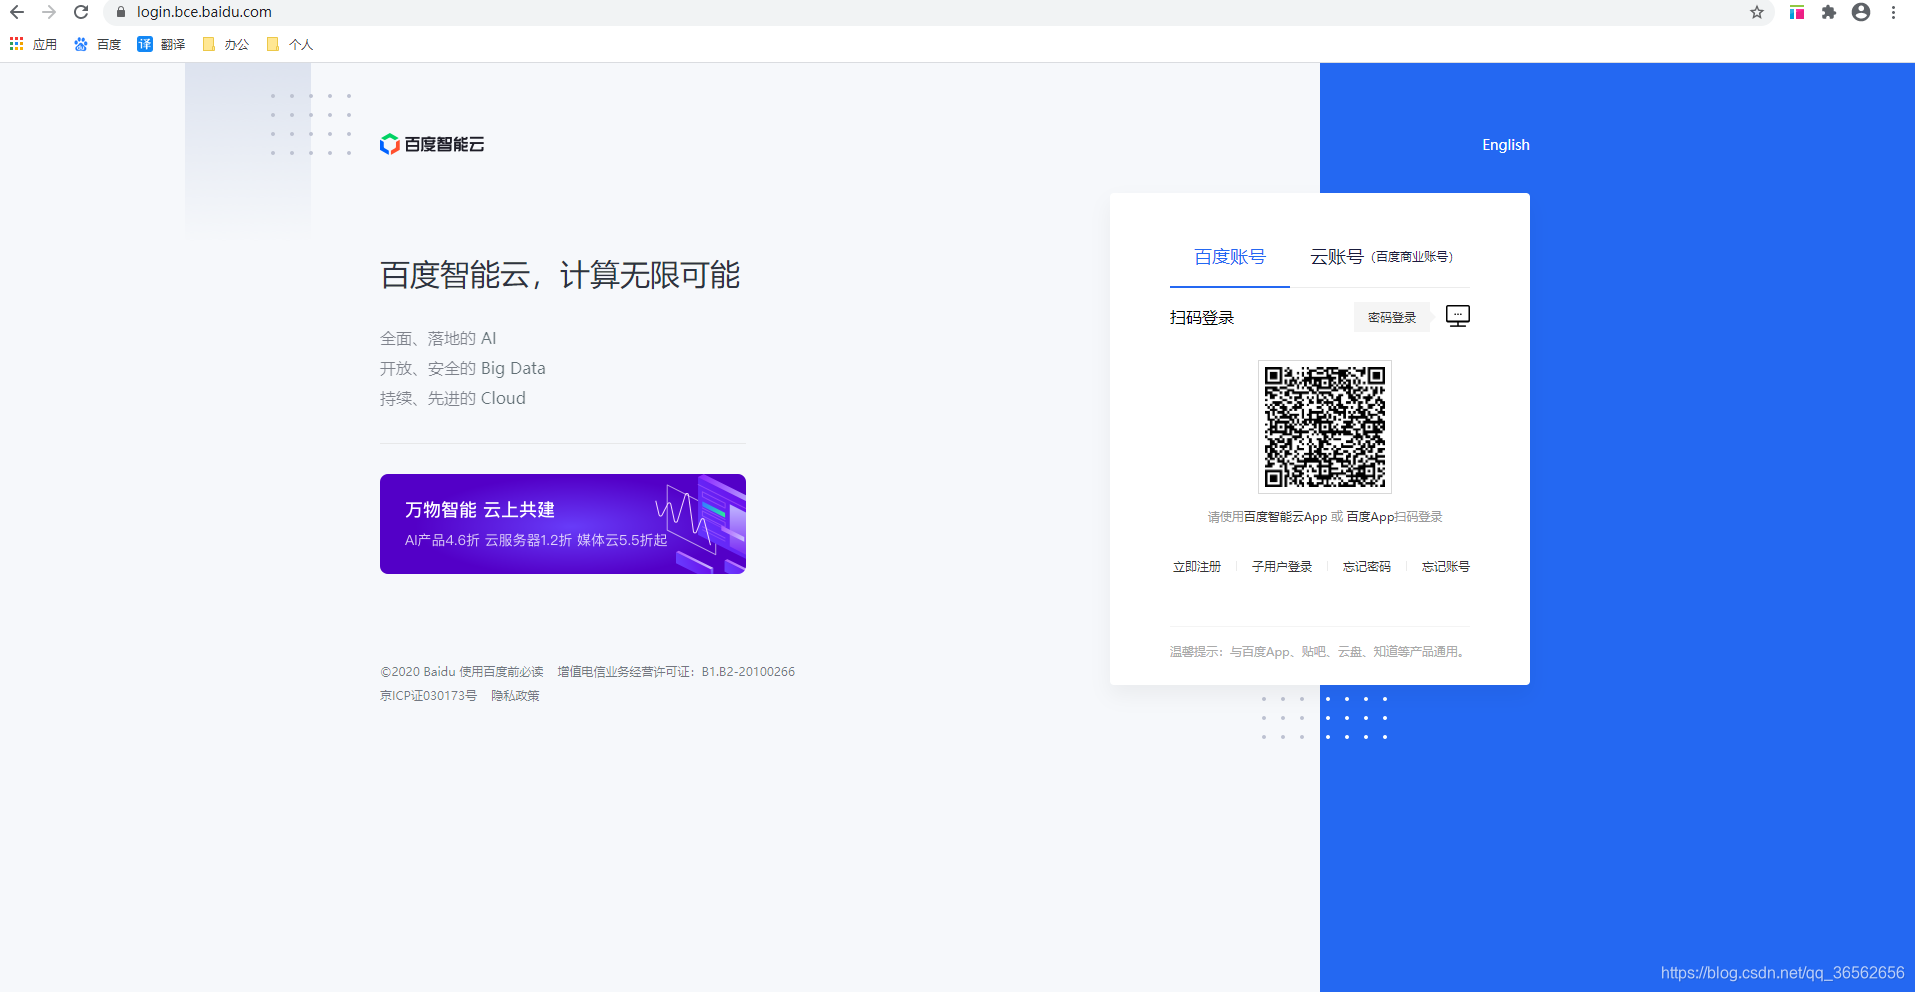Open the 个人 bookmarks folder
The width and height of the screenshot is (1915, 992).
tap(290, 44)
